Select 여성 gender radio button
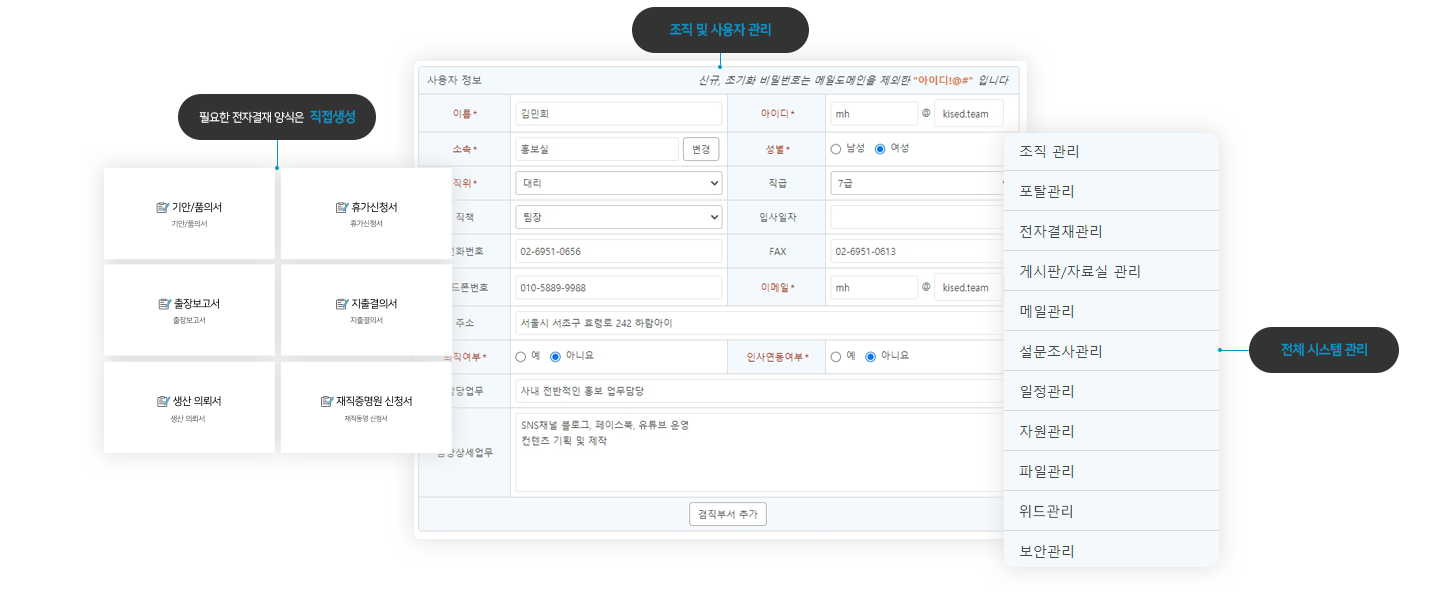Image resolution: width=1440 pixels, height=600 pixels. point(880,149)
